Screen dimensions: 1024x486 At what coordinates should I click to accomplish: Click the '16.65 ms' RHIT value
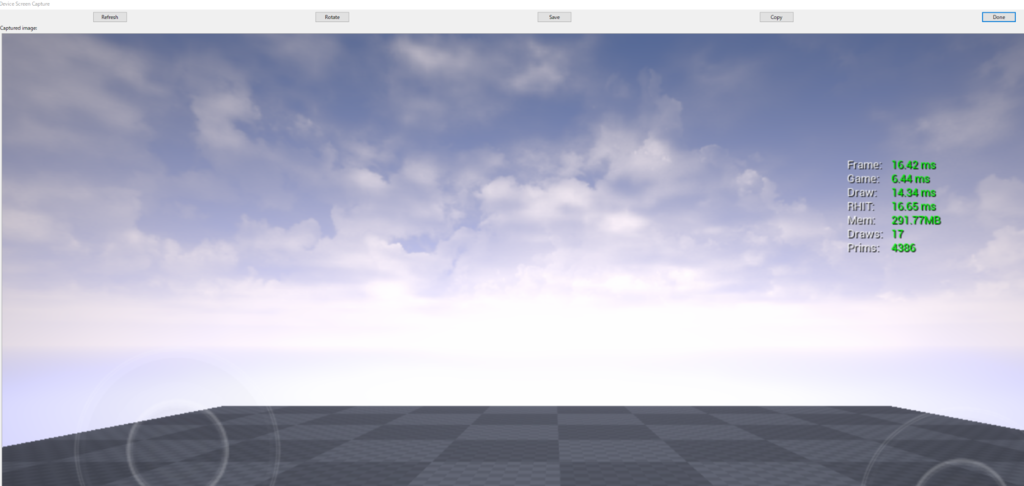point(914,206)
